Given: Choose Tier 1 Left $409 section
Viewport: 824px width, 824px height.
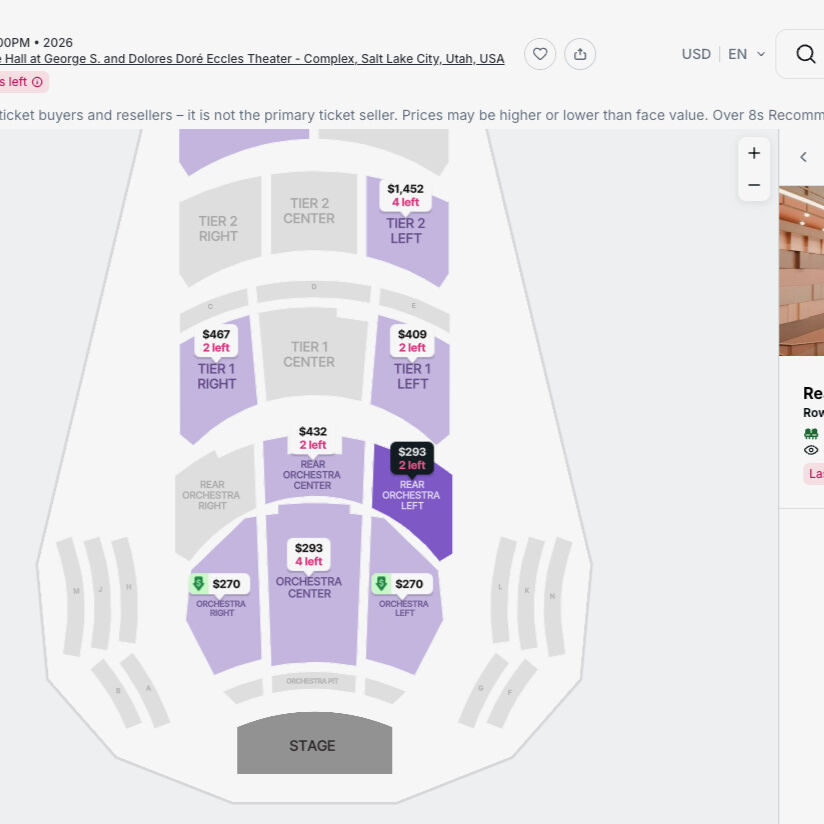Looking at the screenshot, I should 412,377.
